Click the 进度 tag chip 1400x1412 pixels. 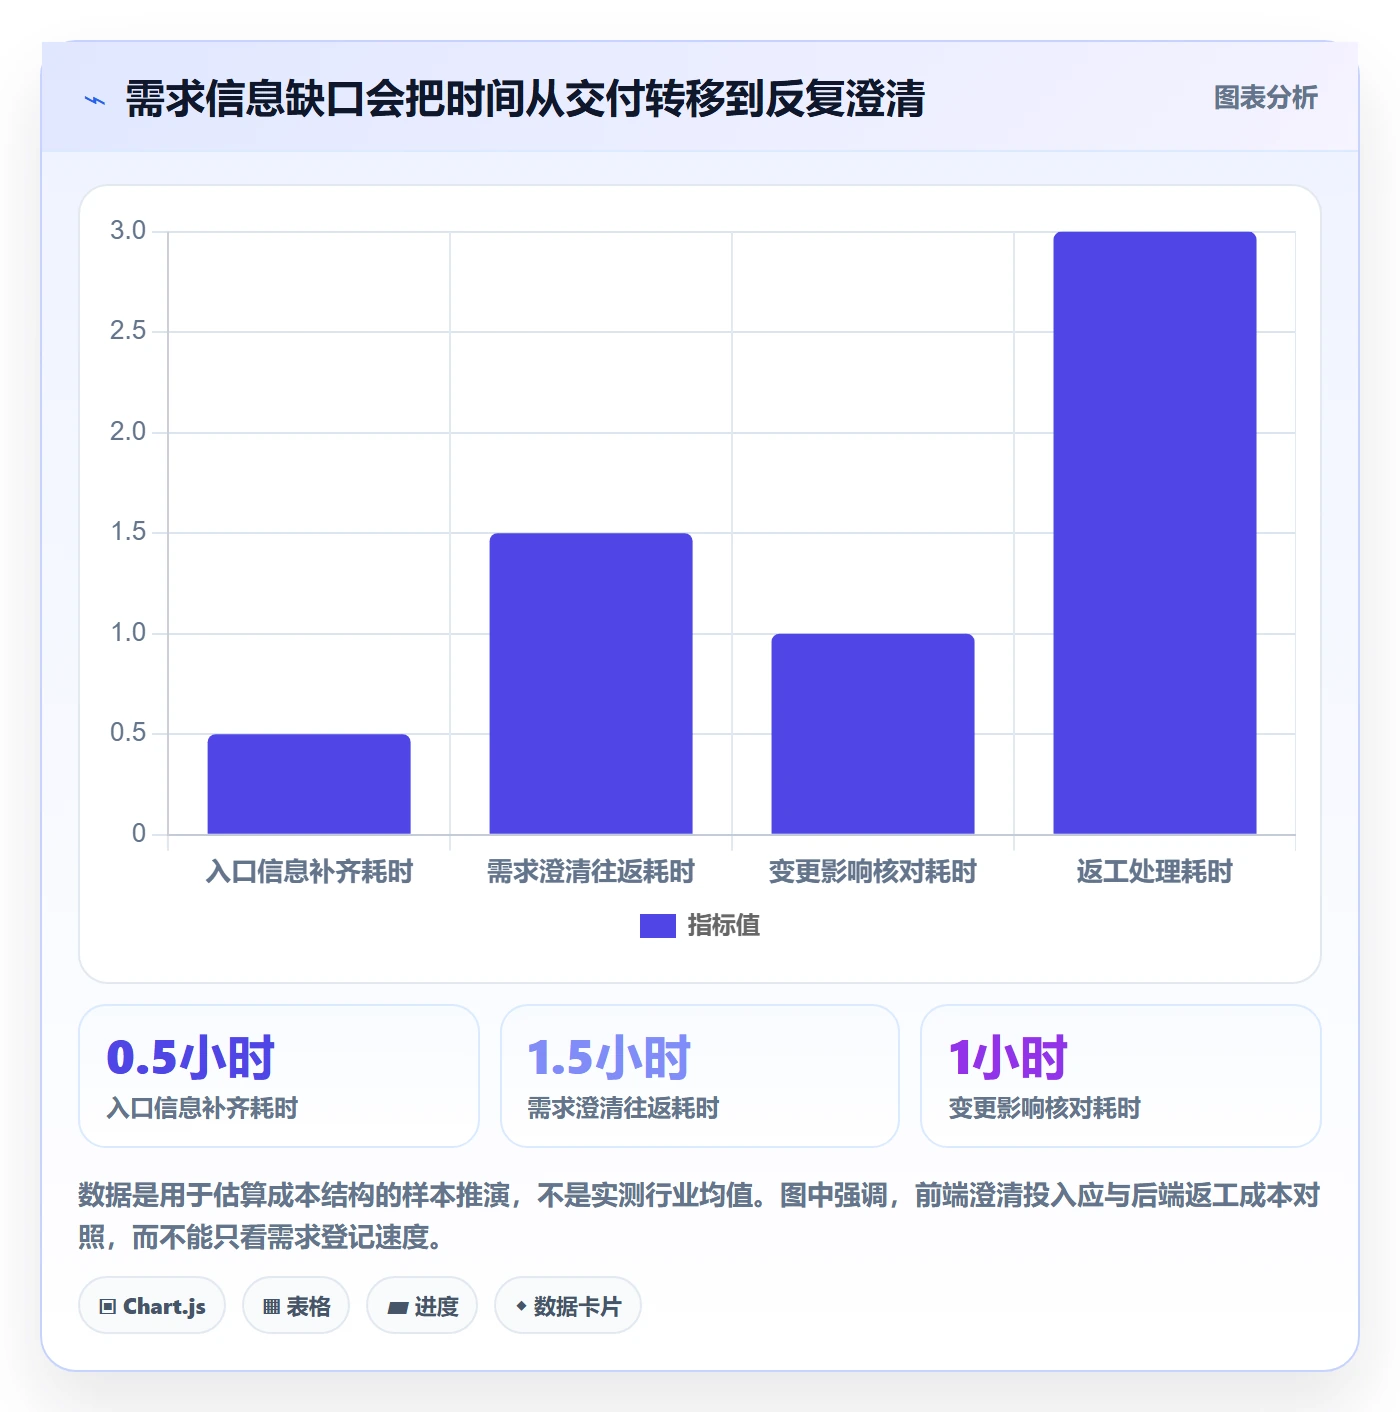click(x=422, y=1306)
